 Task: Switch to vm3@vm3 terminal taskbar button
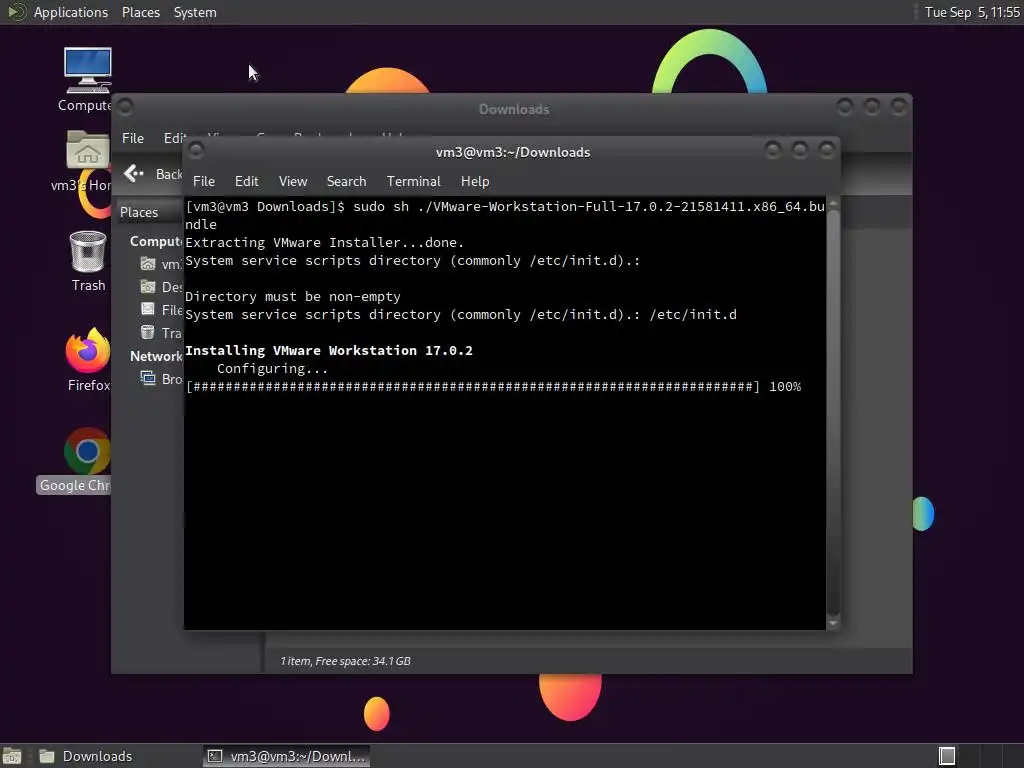pyautogui.click(x=286, y=756)
